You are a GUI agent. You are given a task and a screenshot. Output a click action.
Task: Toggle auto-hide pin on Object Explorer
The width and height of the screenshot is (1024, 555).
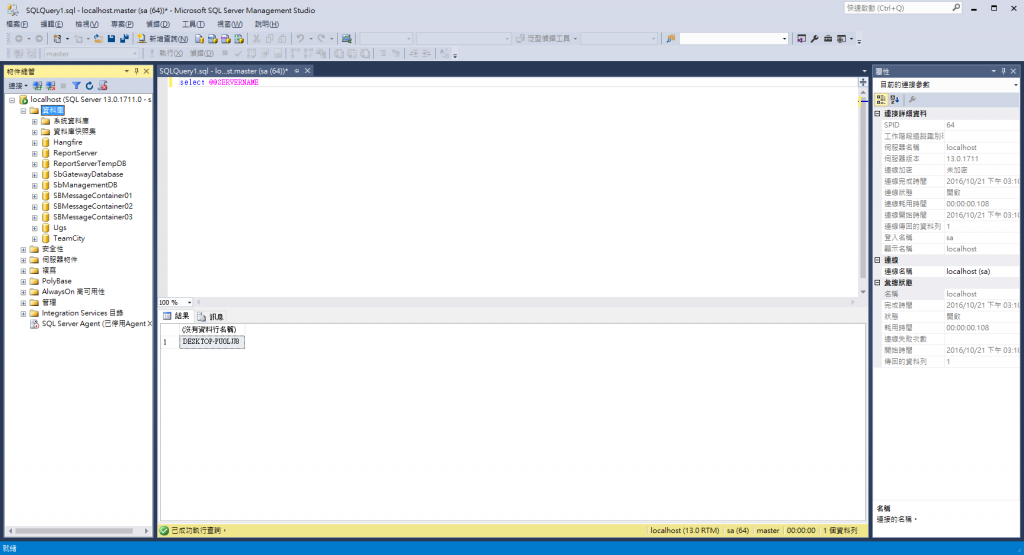pyautogui.click(x=136, y=71)
